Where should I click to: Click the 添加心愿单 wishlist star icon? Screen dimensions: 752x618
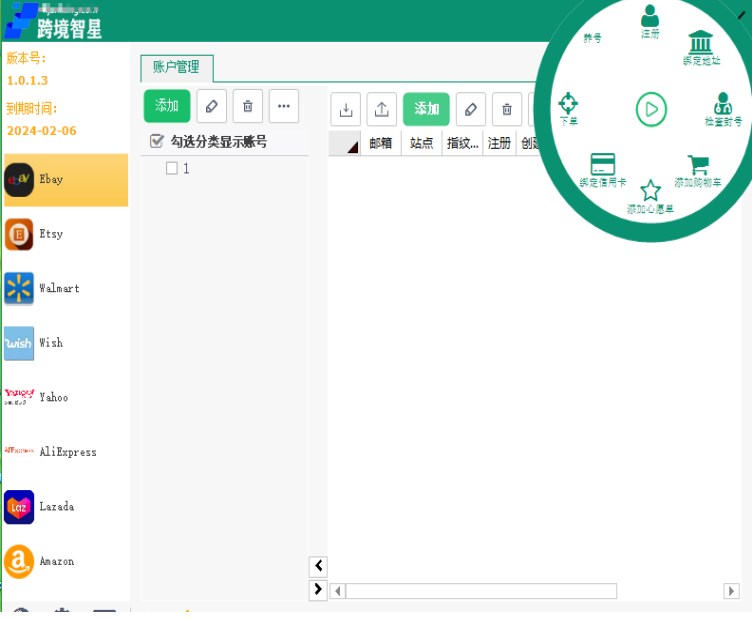(x=650, y=197)
